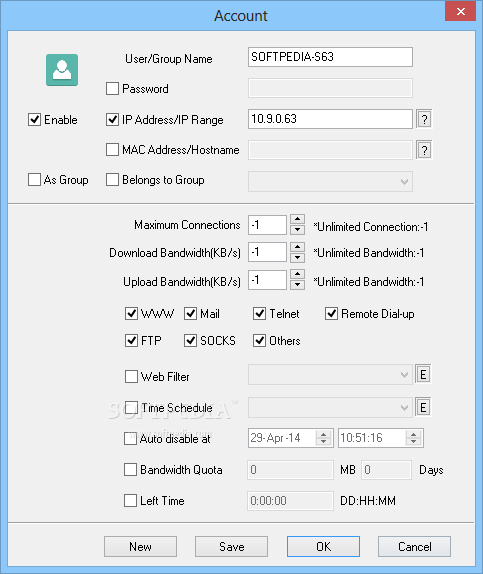The image size is (483, 574).
Task: Click the Cancel button
Action: (x=414, y=547)
